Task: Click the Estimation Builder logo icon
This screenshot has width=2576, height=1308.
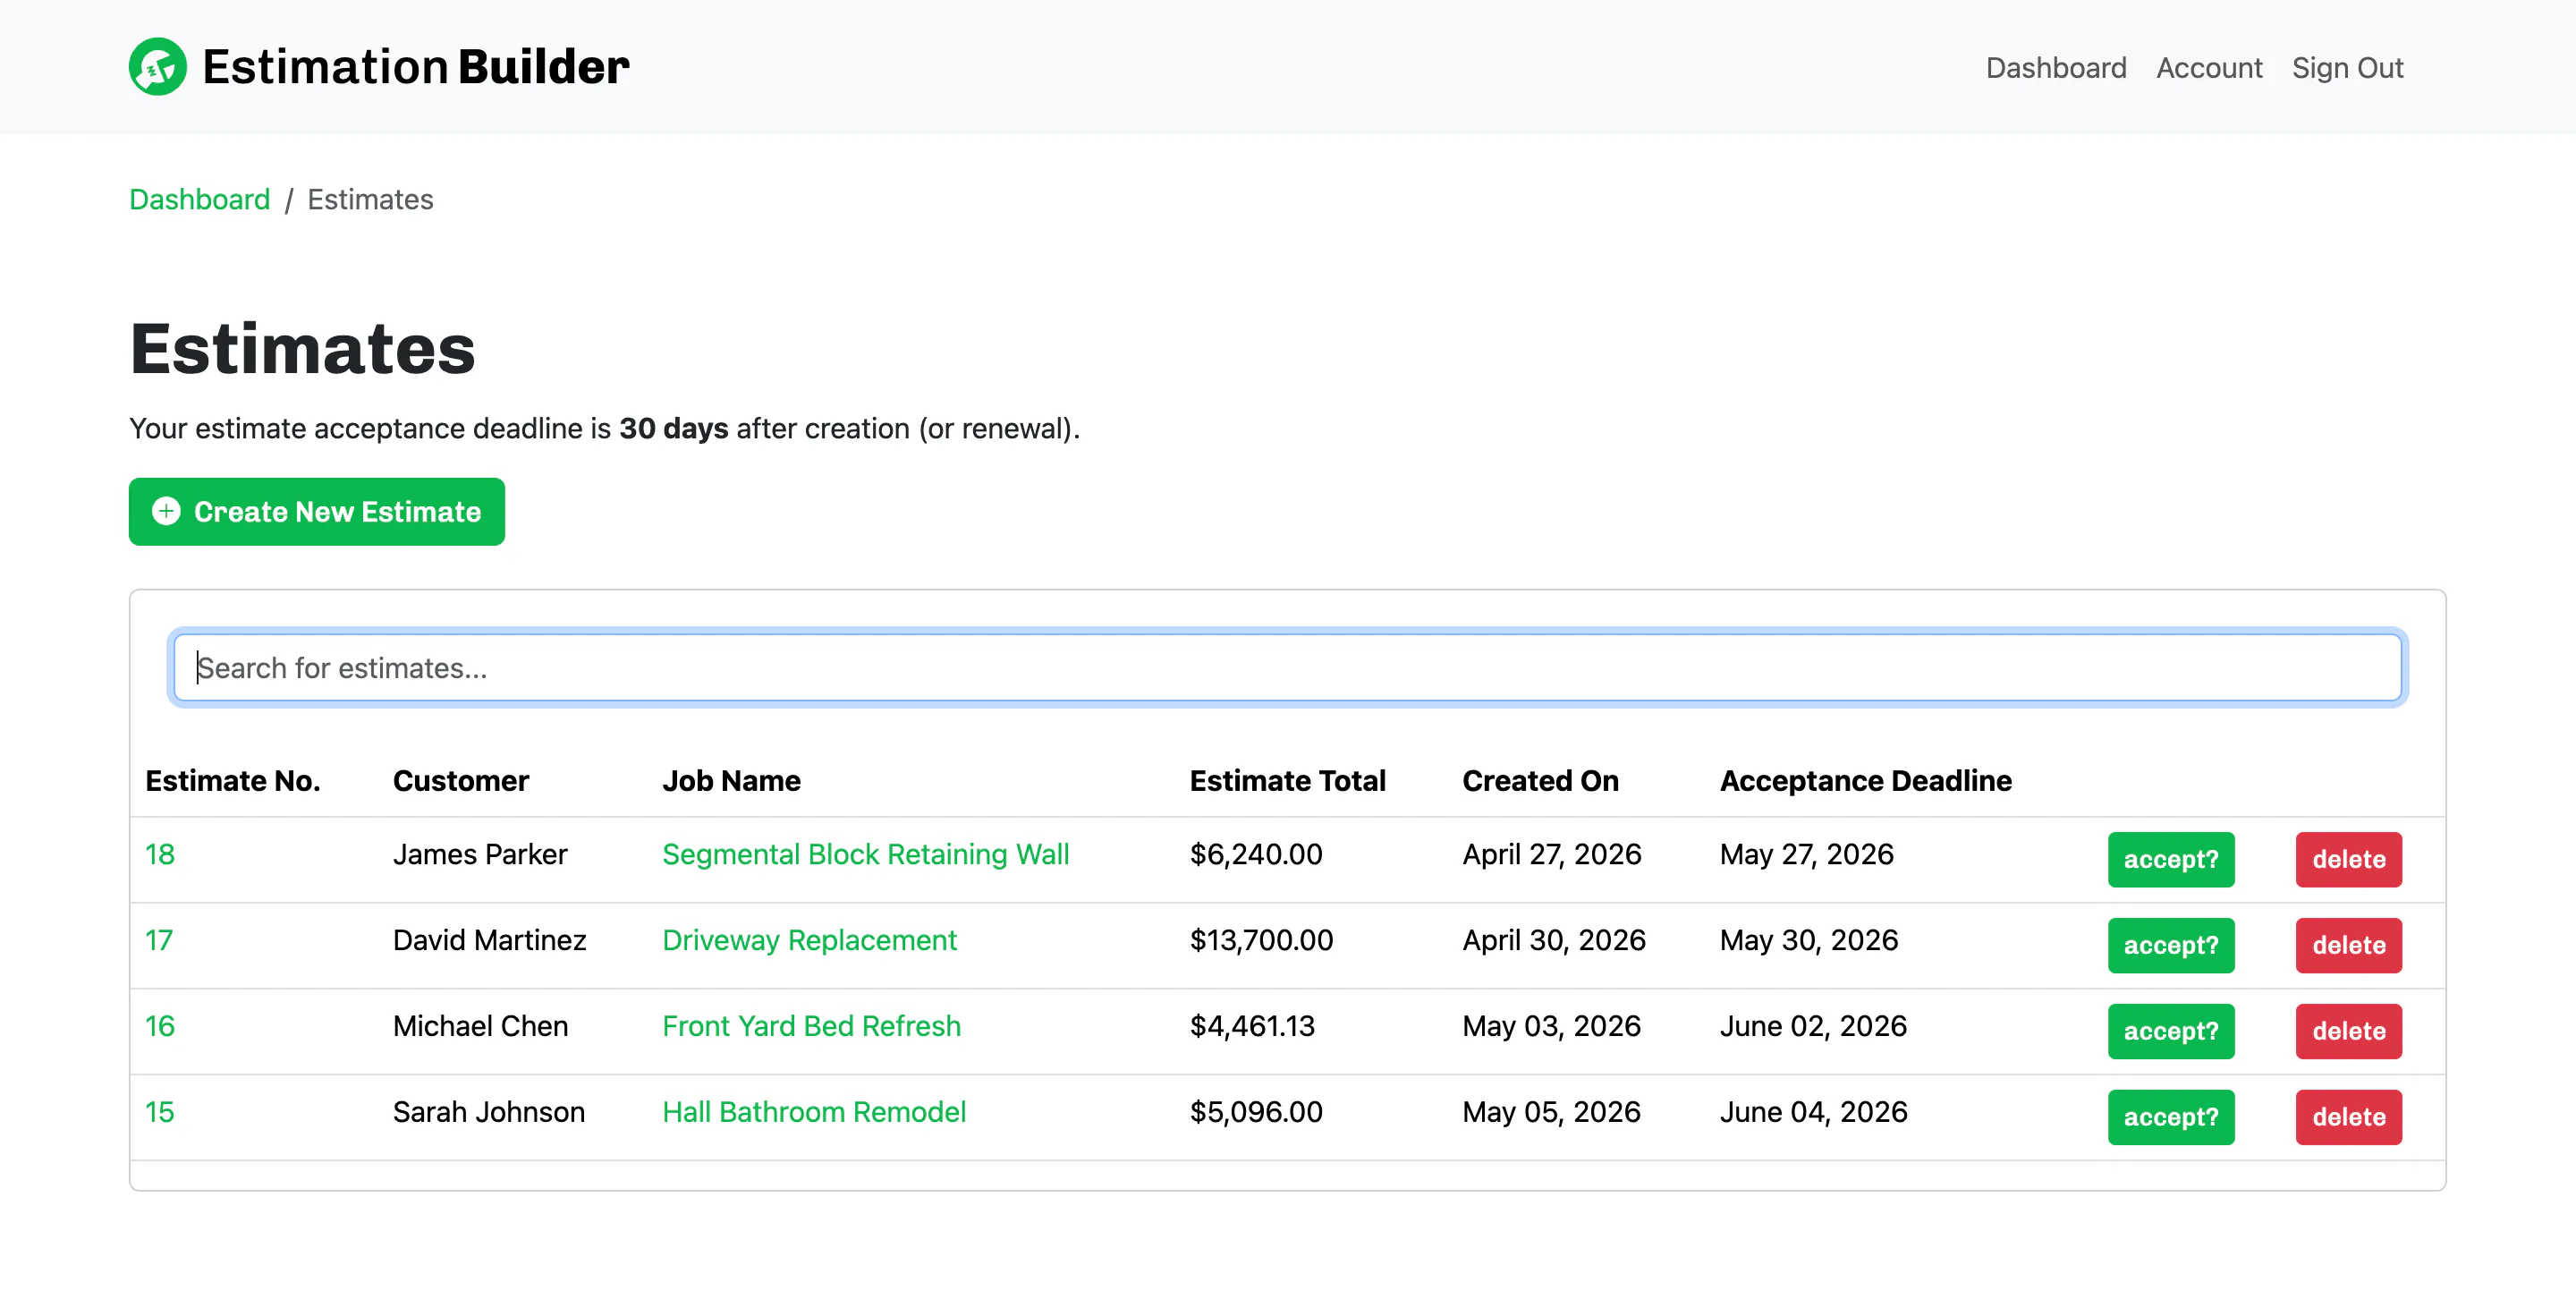Action: click(x=158, y=67)
